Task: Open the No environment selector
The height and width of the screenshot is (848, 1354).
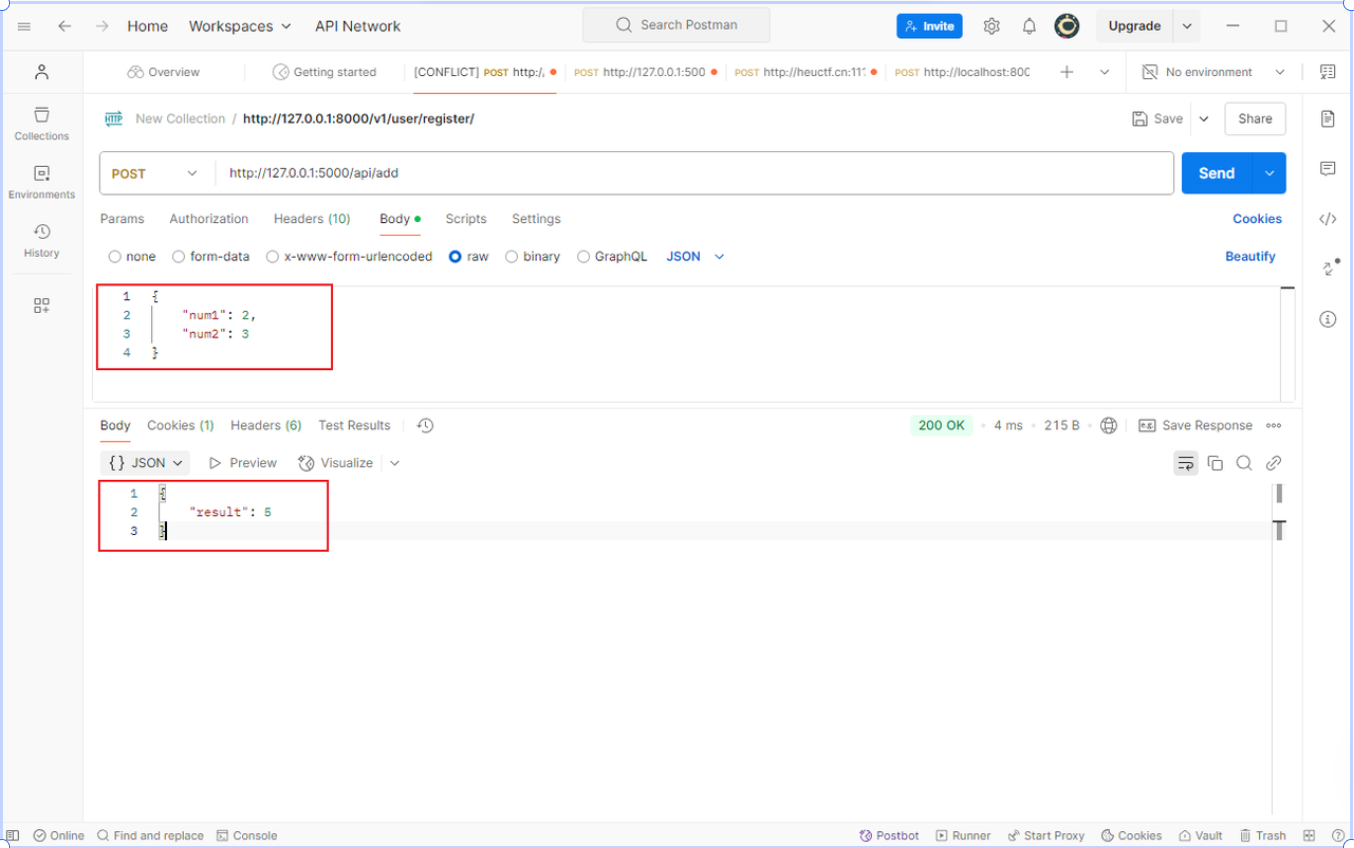Action: coord(1213,72)
